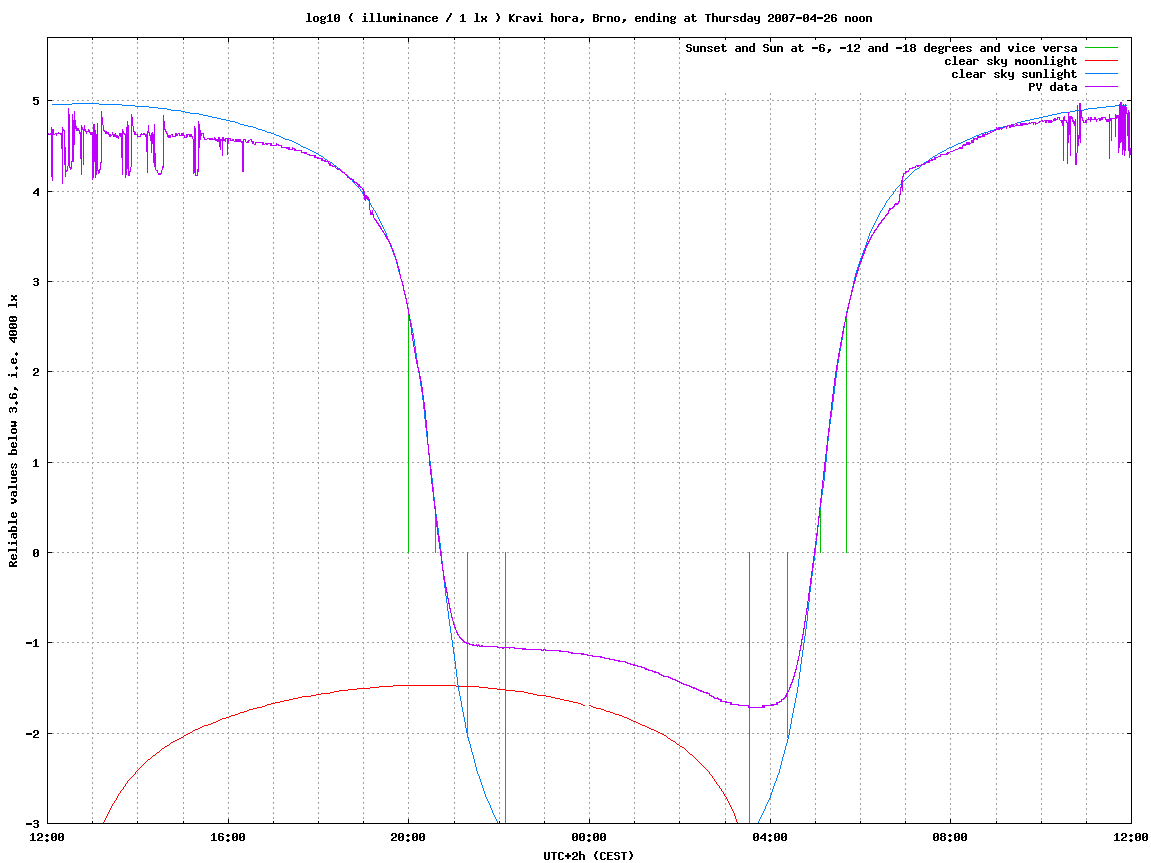Click the purple PV data legend line sample
Viewport: 1151px width, 863px height.
pos(1101,87)
